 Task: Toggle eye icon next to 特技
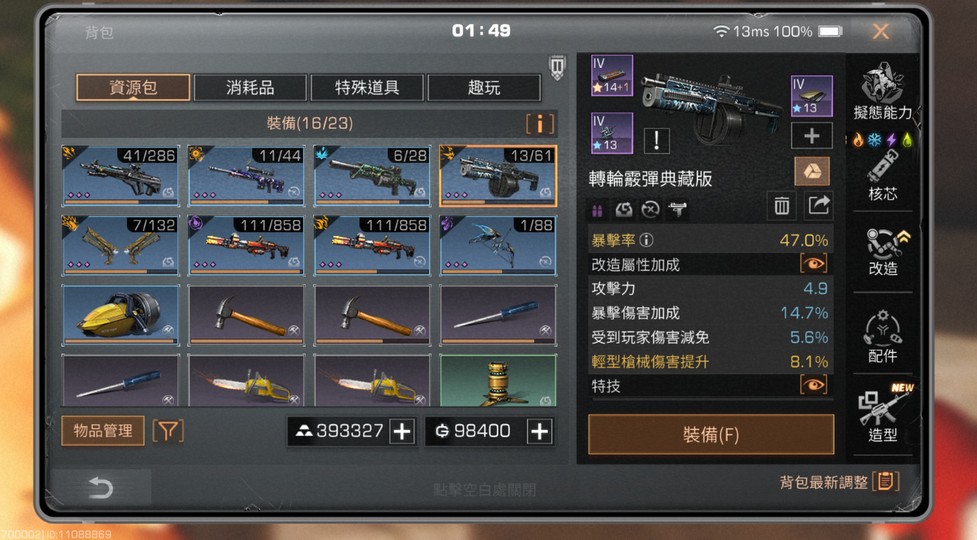(x=814, y=386)
